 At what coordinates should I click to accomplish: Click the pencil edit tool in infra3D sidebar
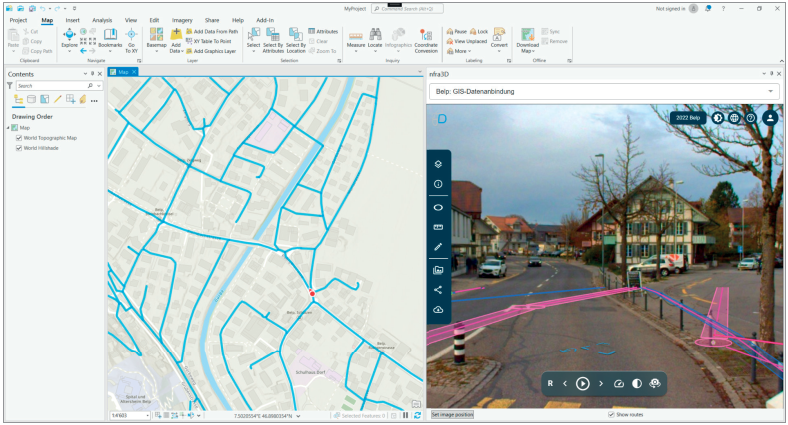(x=437, y=246)
